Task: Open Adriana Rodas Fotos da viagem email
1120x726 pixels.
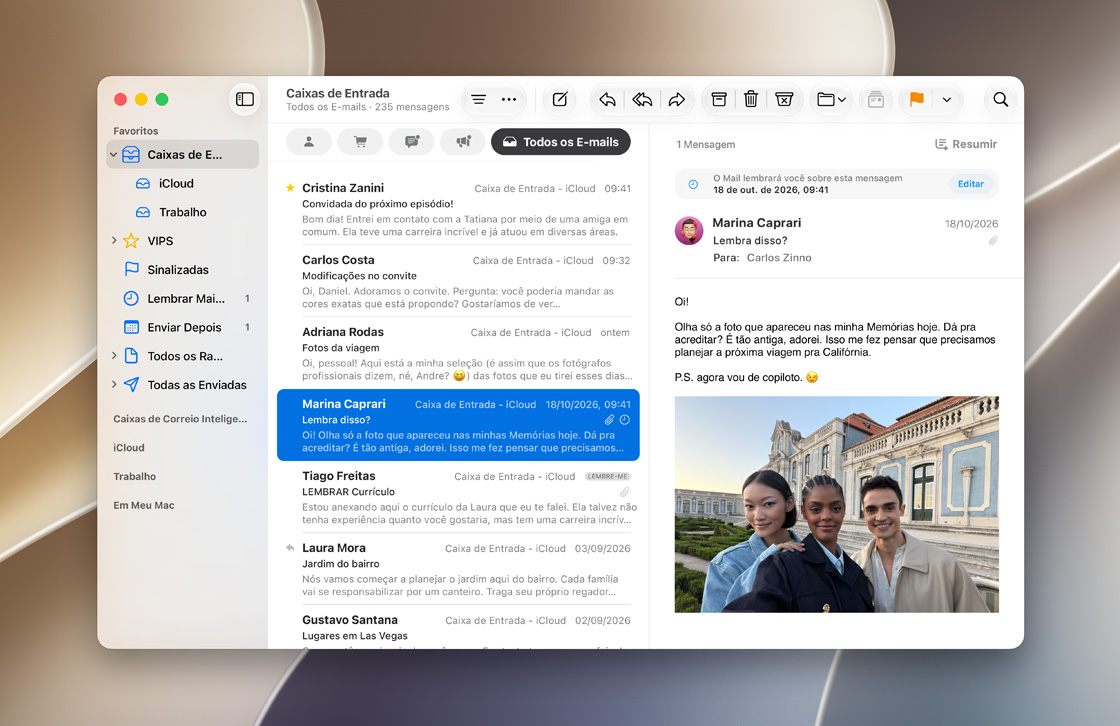Action: pos(458,353)
